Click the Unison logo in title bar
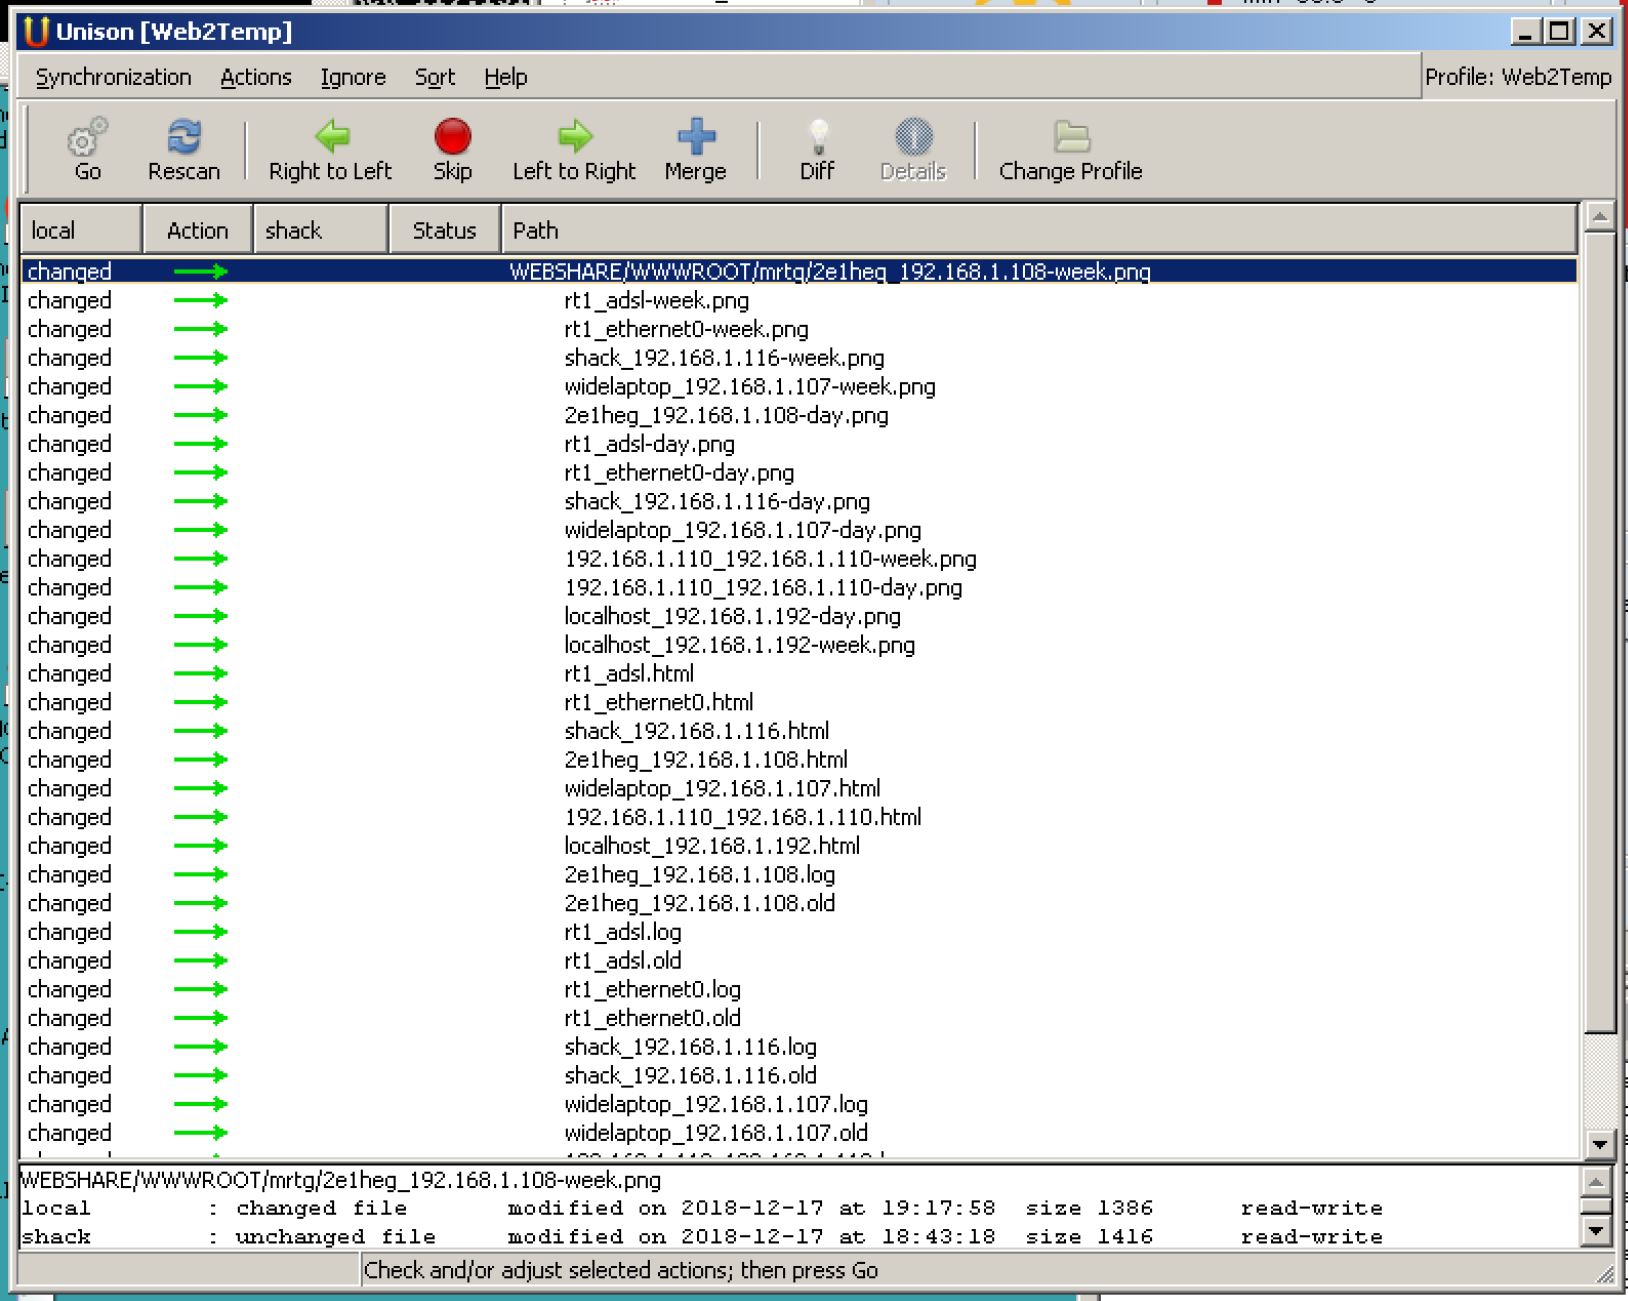This screenshot has width=1628, height=1301. point(36,32)
